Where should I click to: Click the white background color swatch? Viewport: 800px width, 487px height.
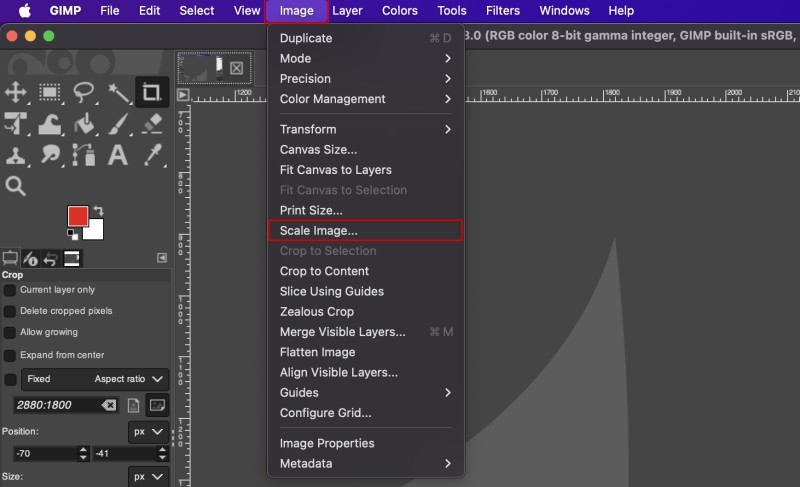[96, 230]
